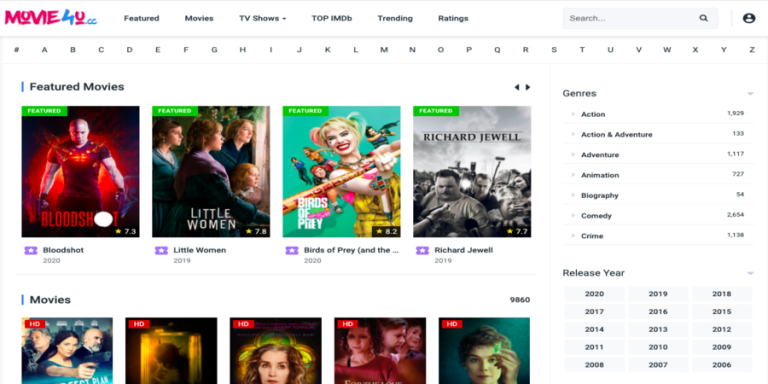Go to the Trending page
This screenshot has width=768, height=384.
coord(395,18)
